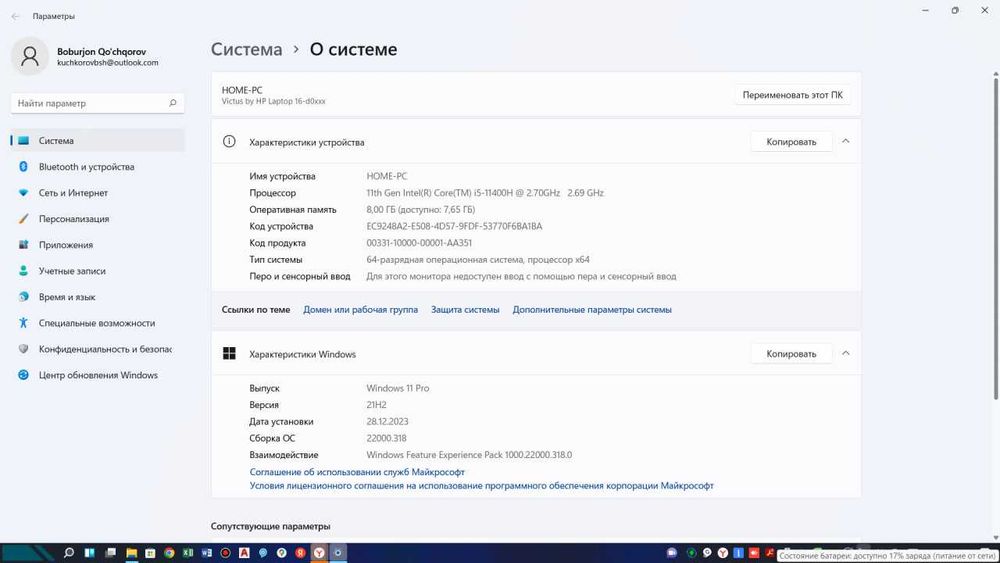Click the Windows logo beside Характеристики Windows
The height and width of the screenshot is (563, 1000).
pyautogui.click(x=229, y=354)
